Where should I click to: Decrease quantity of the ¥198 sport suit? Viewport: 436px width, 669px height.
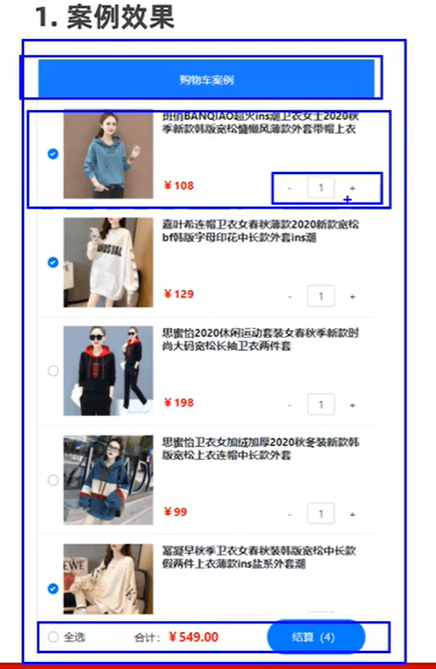(x=290, y=405)
